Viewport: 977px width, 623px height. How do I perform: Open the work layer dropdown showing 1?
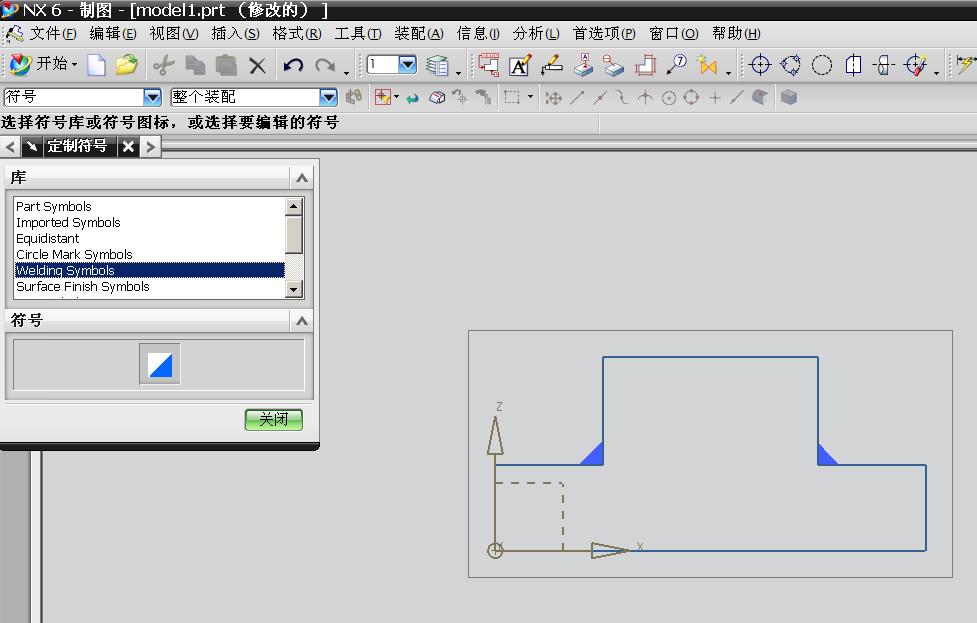pos(407,64)
